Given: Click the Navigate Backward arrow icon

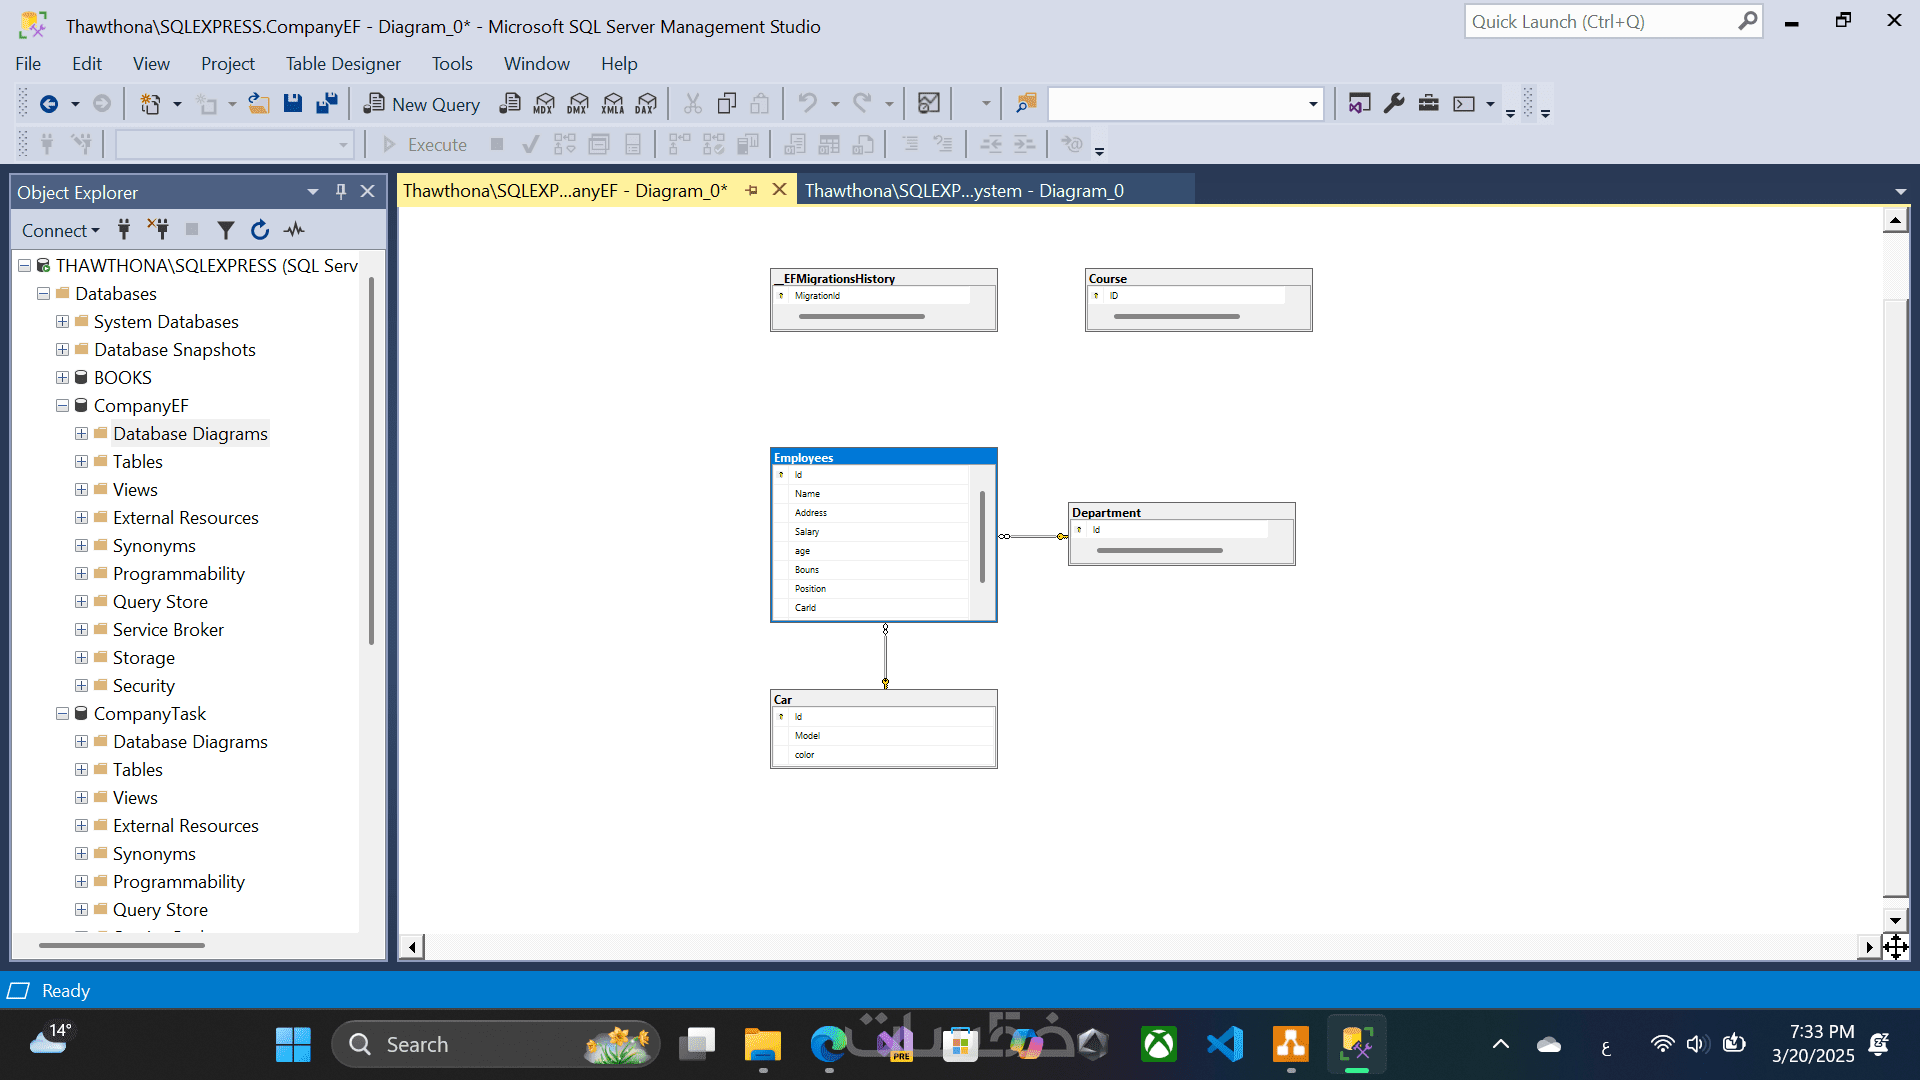Looking at the screenshot, I should coord(48,104).
